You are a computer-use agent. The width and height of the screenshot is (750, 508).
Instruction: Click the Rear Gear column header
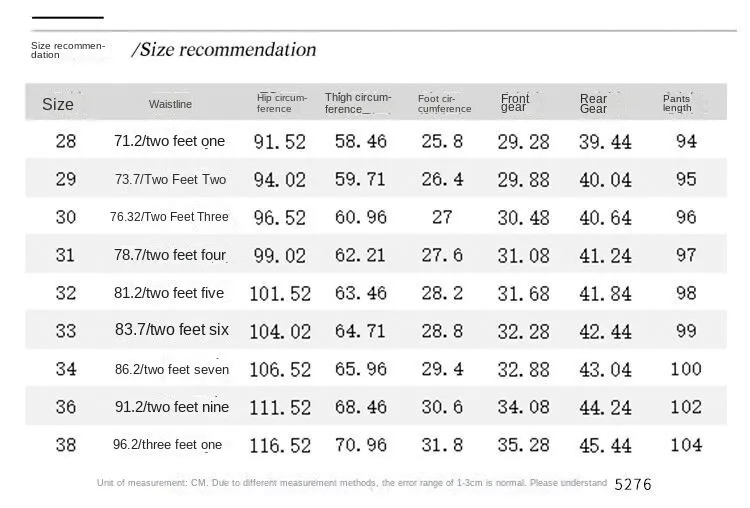(594, 103)
